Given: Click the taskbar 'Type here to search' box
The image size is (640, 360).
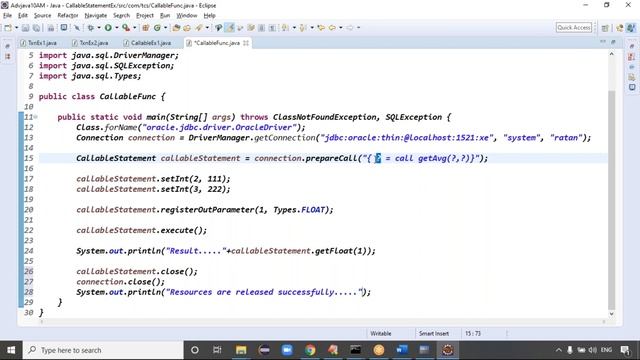Looking at the screenshot, I should tap(103, 350).
